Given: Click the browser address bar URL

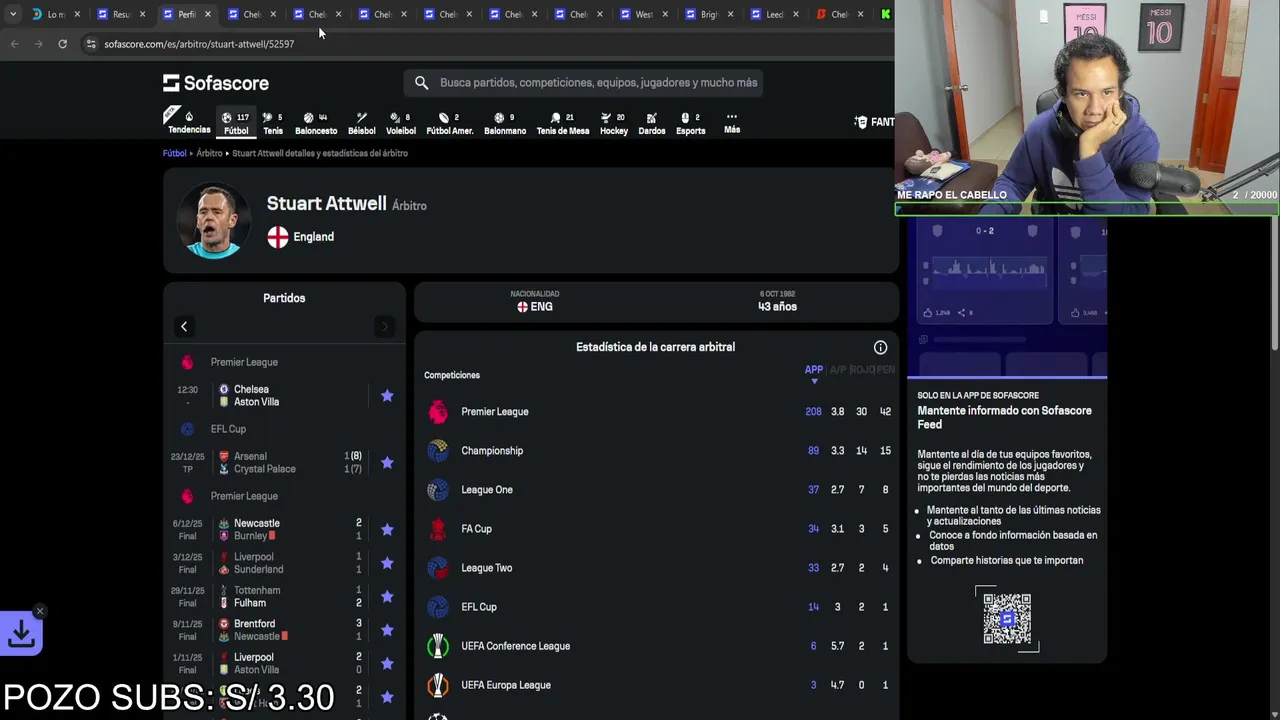Looking at the screenshot, I should [x=199, y=44].
